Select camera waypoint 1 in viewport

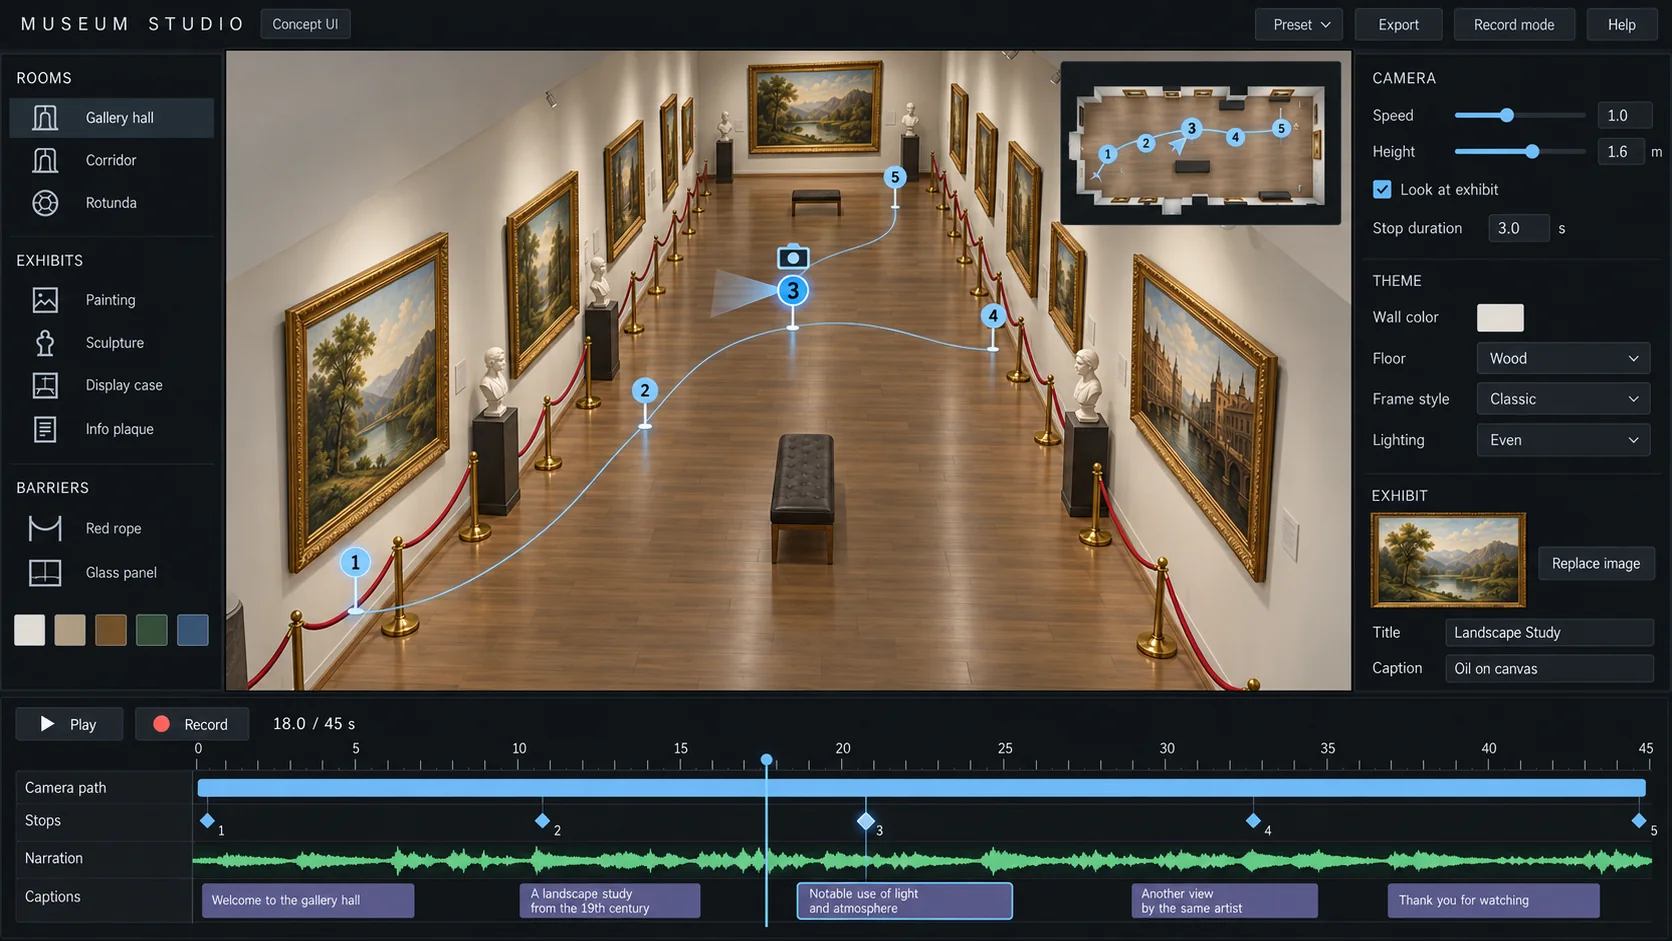click(x=355, y=563)
